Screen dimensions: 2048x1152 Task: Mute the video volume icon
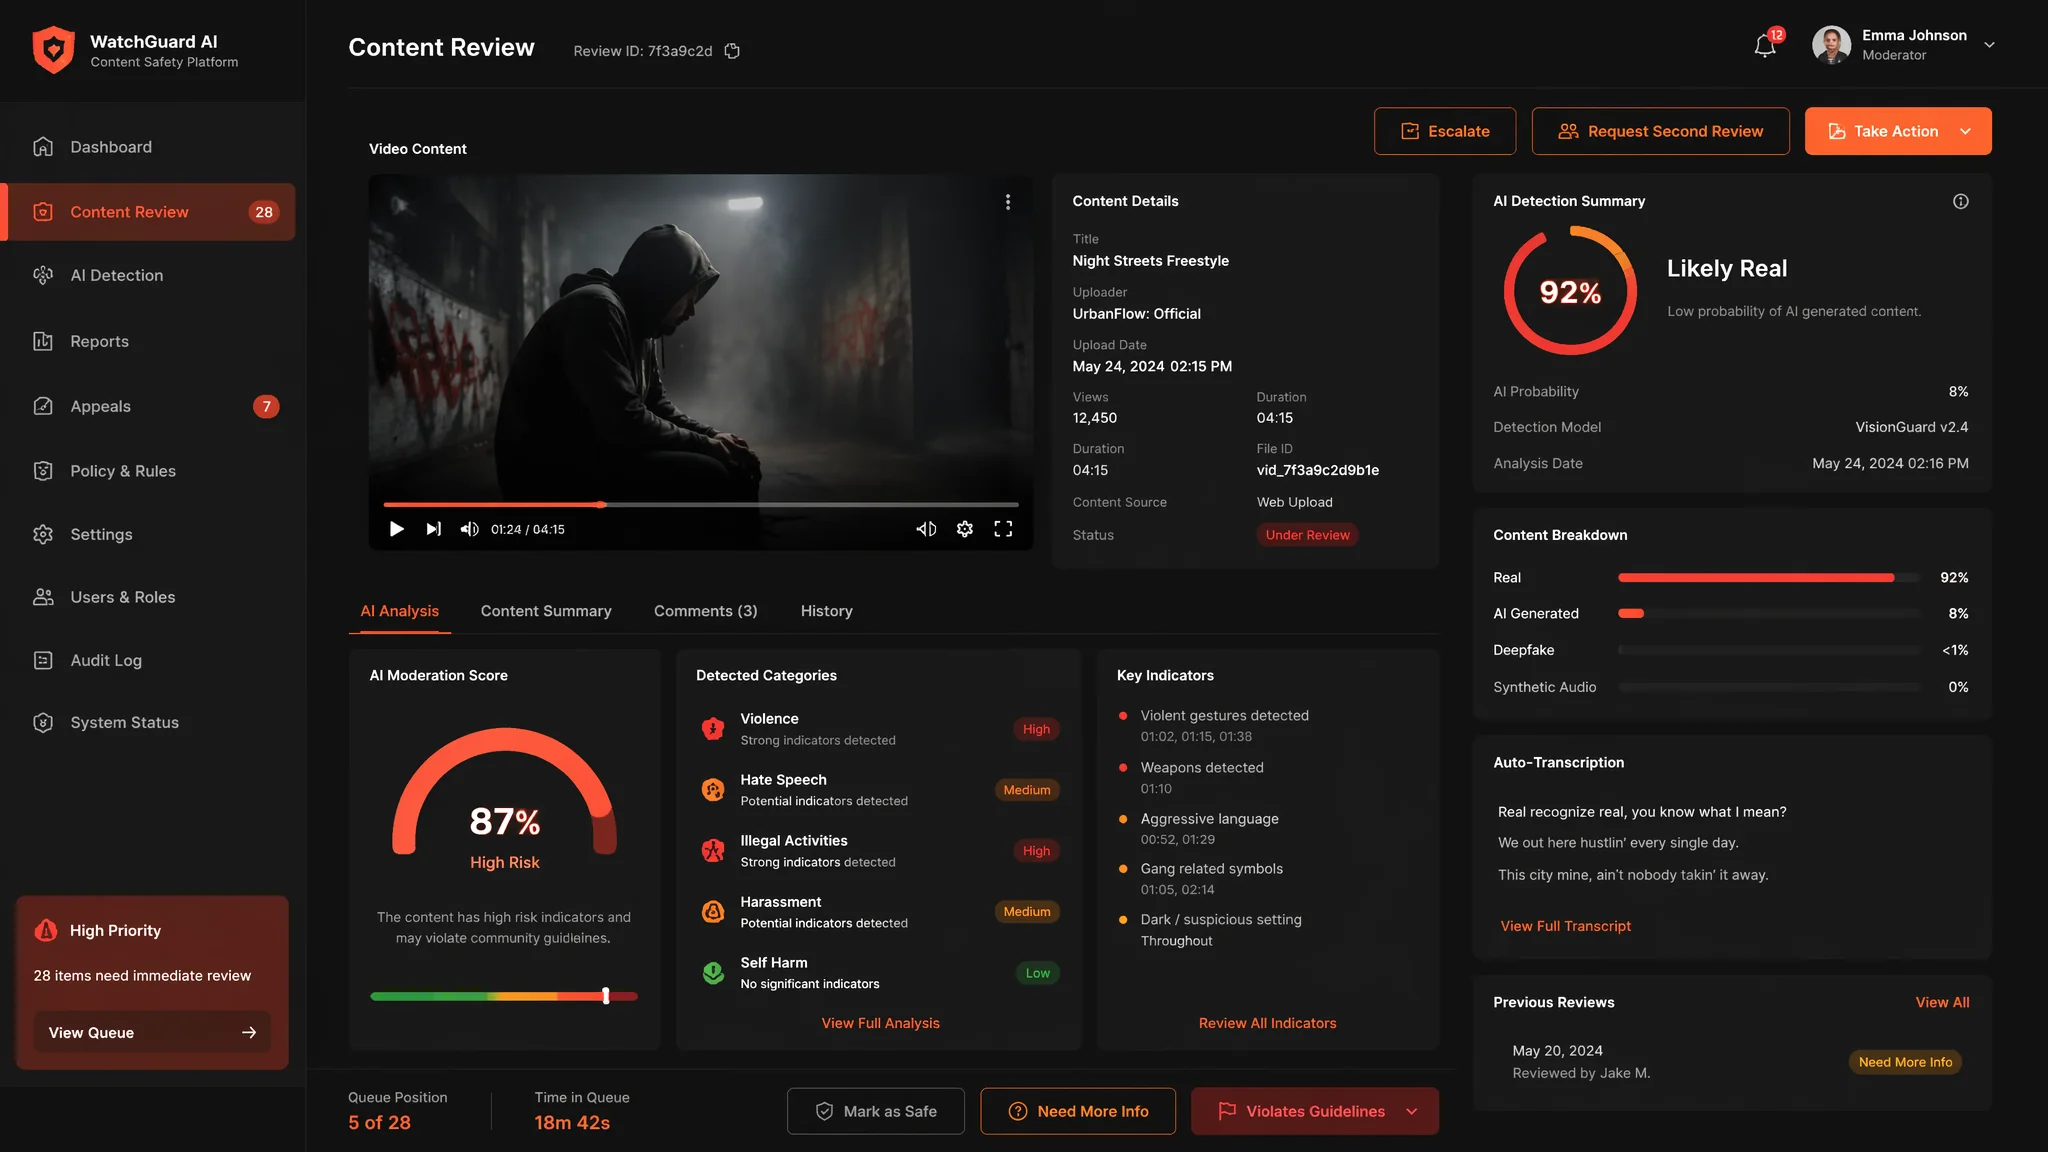coord(469,529)
